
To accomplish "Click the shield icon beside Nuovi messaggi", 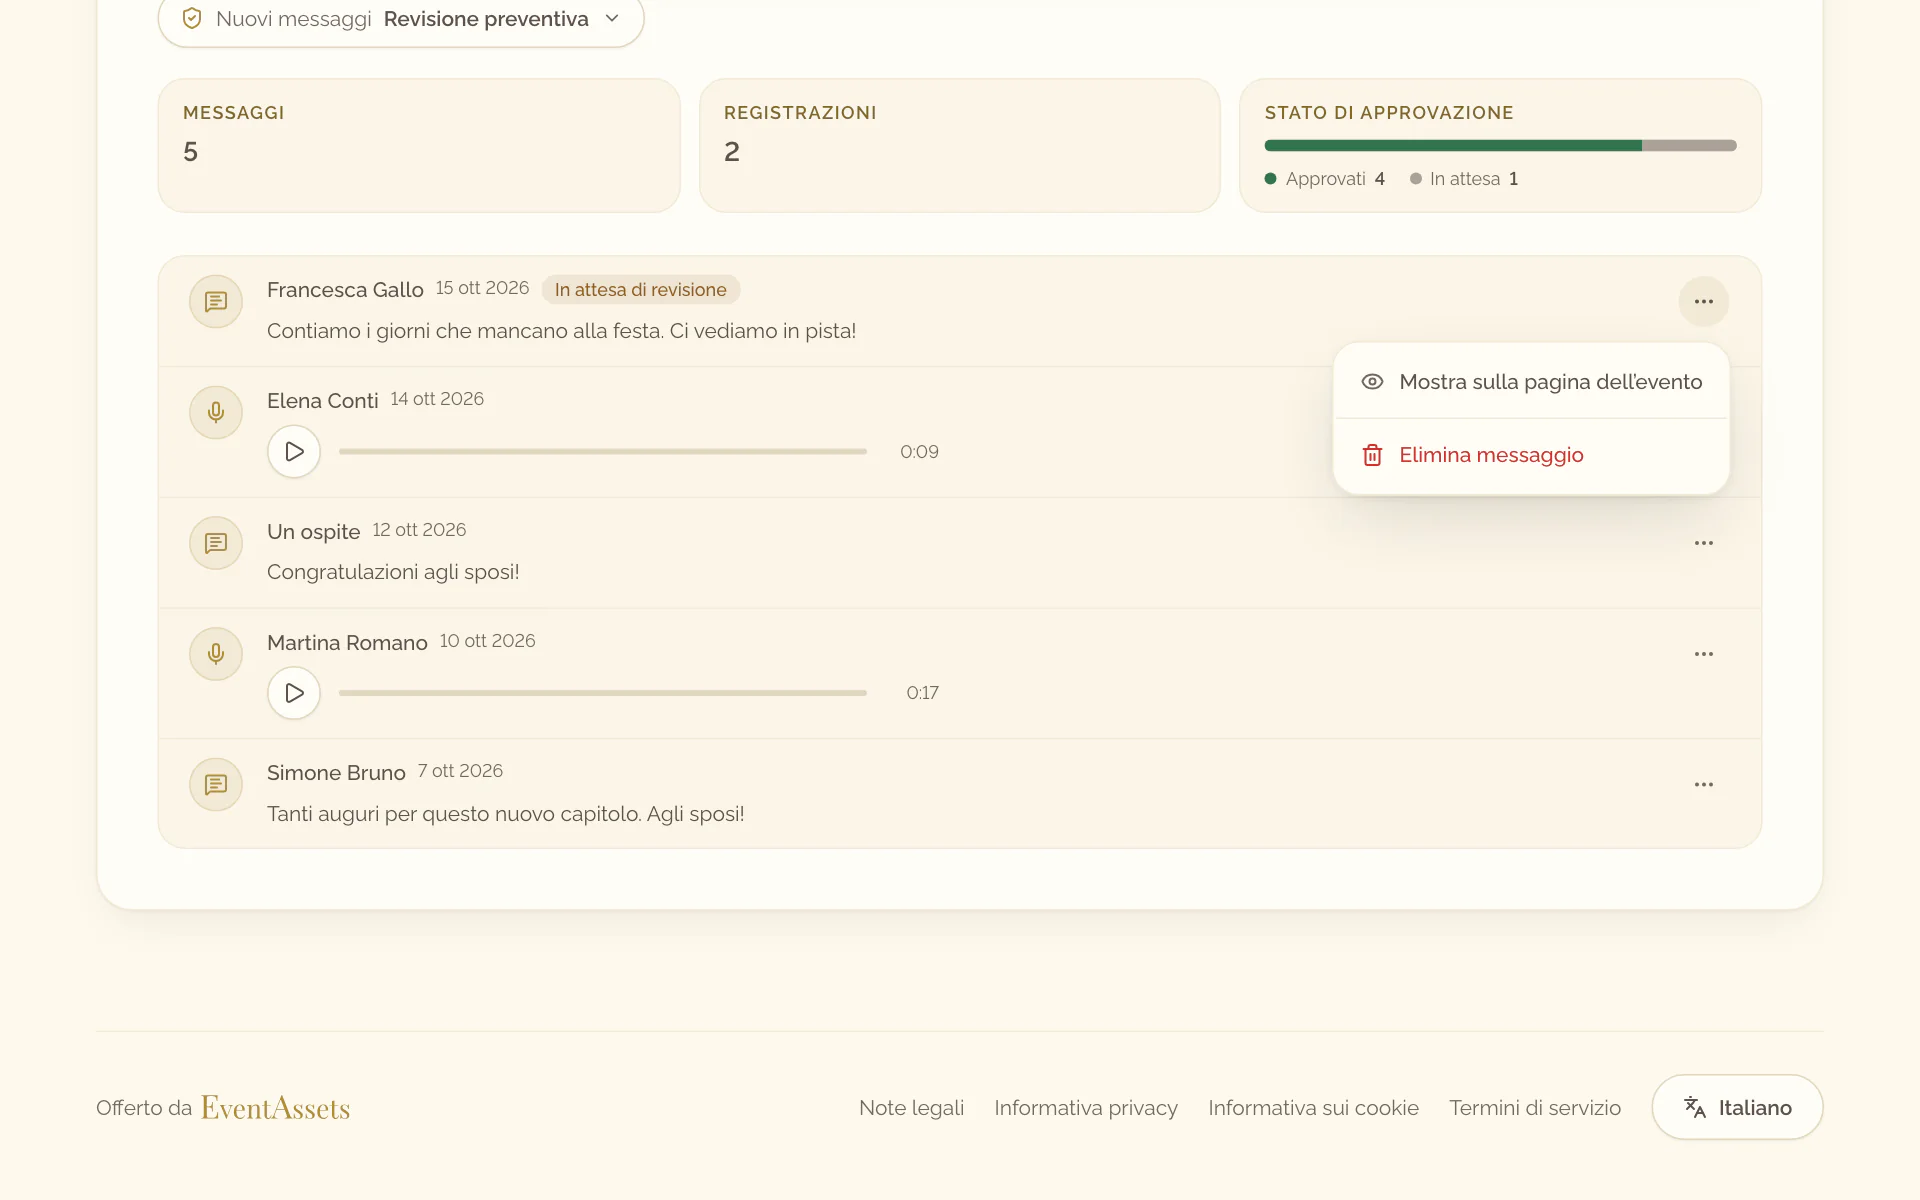I will click(x=192, y=19).
